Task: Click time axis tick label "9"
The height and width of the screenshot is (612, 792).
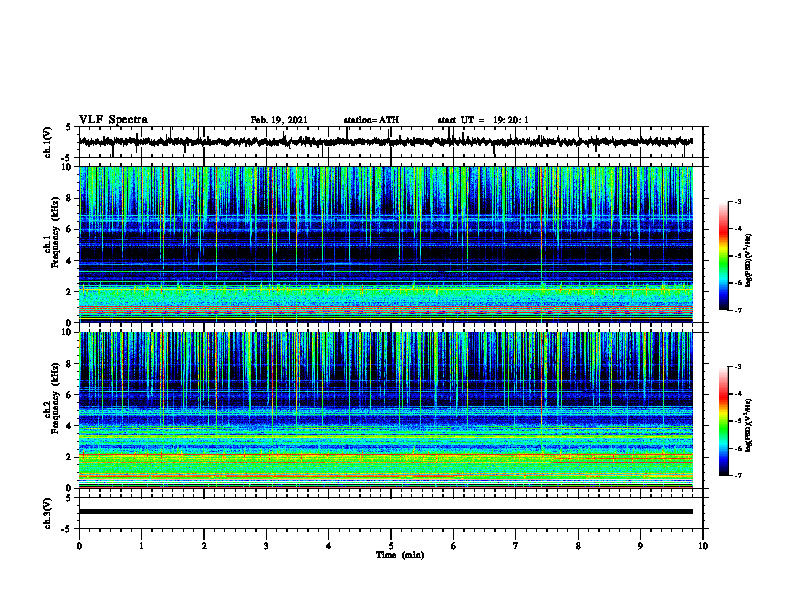Action: click(x=640, y=546)
